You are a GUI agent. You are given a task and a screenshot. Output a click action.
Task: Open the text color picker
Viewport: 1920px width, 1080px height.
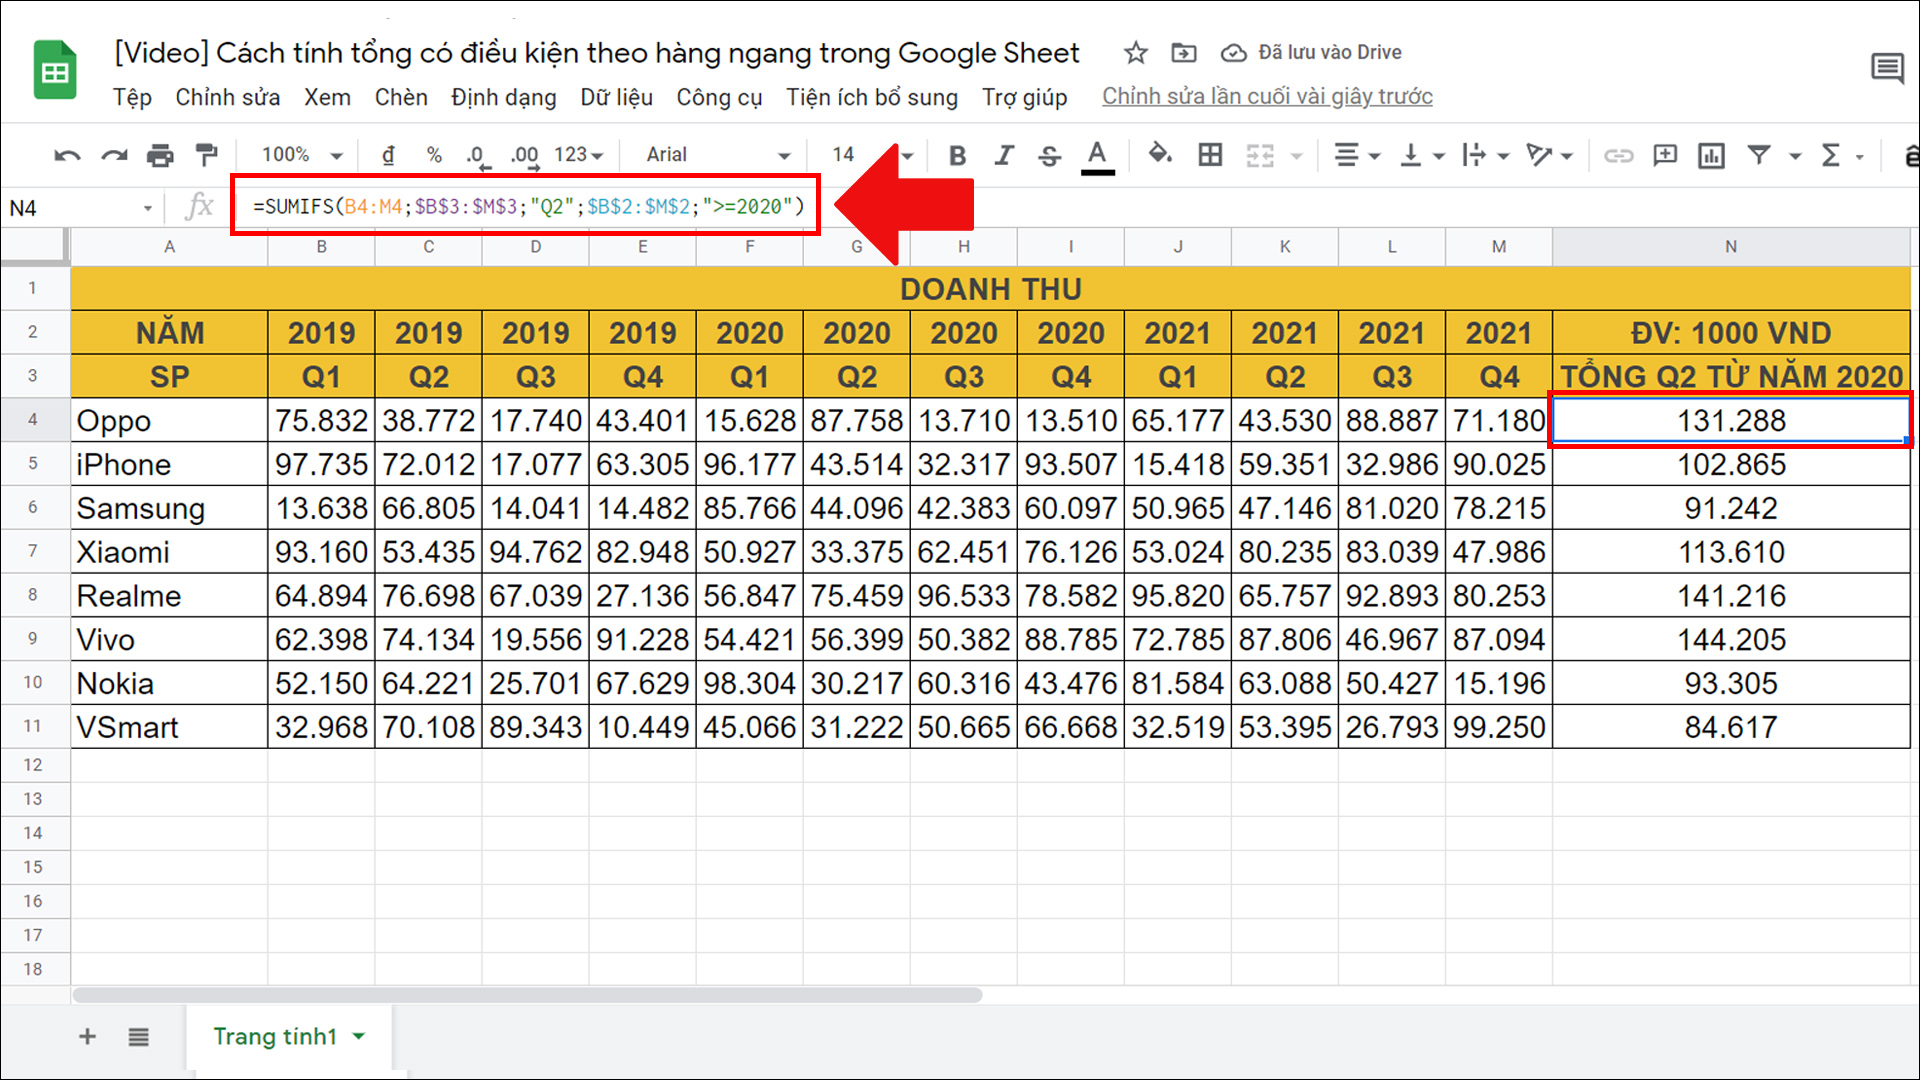pyautogui.click(x=1097, y=156)
